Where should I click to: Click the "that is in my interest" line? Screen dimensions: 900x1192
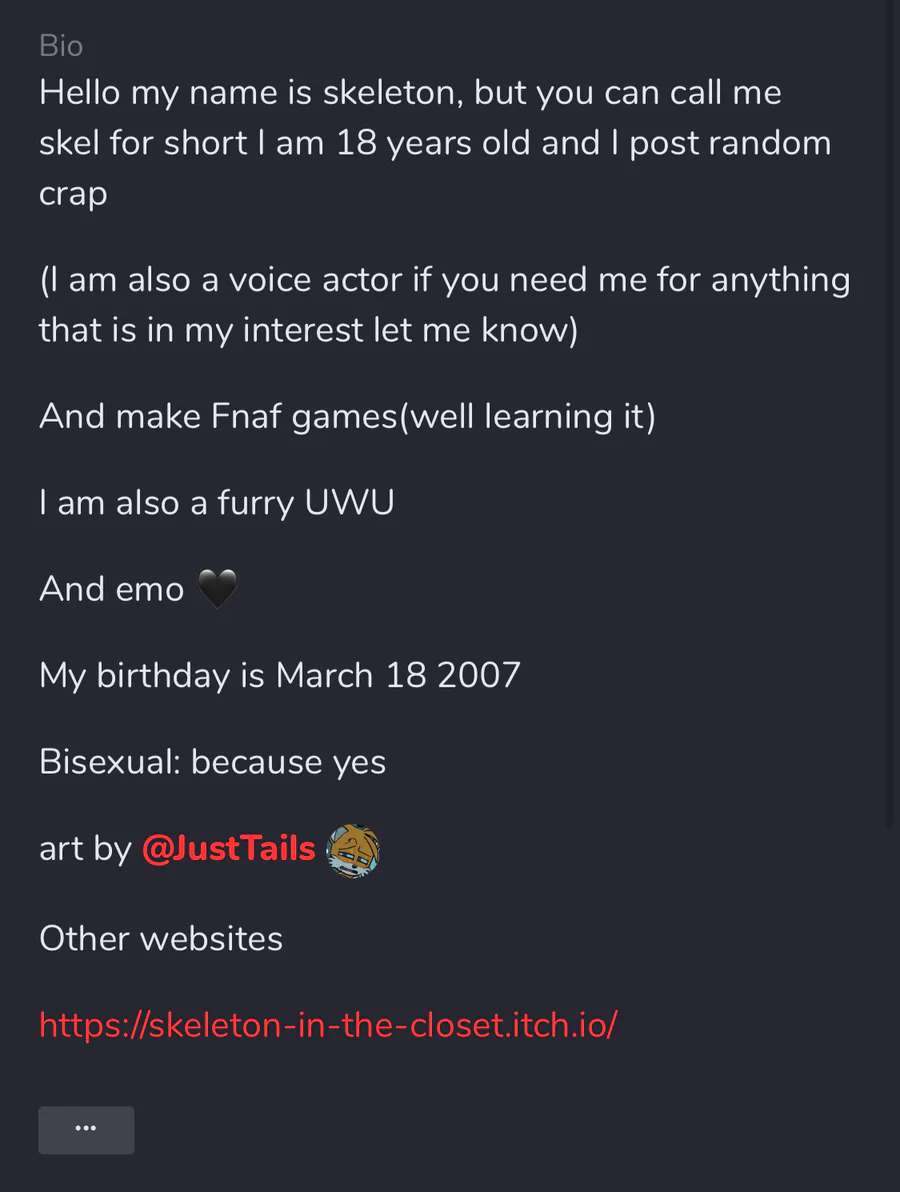[309, 330]
